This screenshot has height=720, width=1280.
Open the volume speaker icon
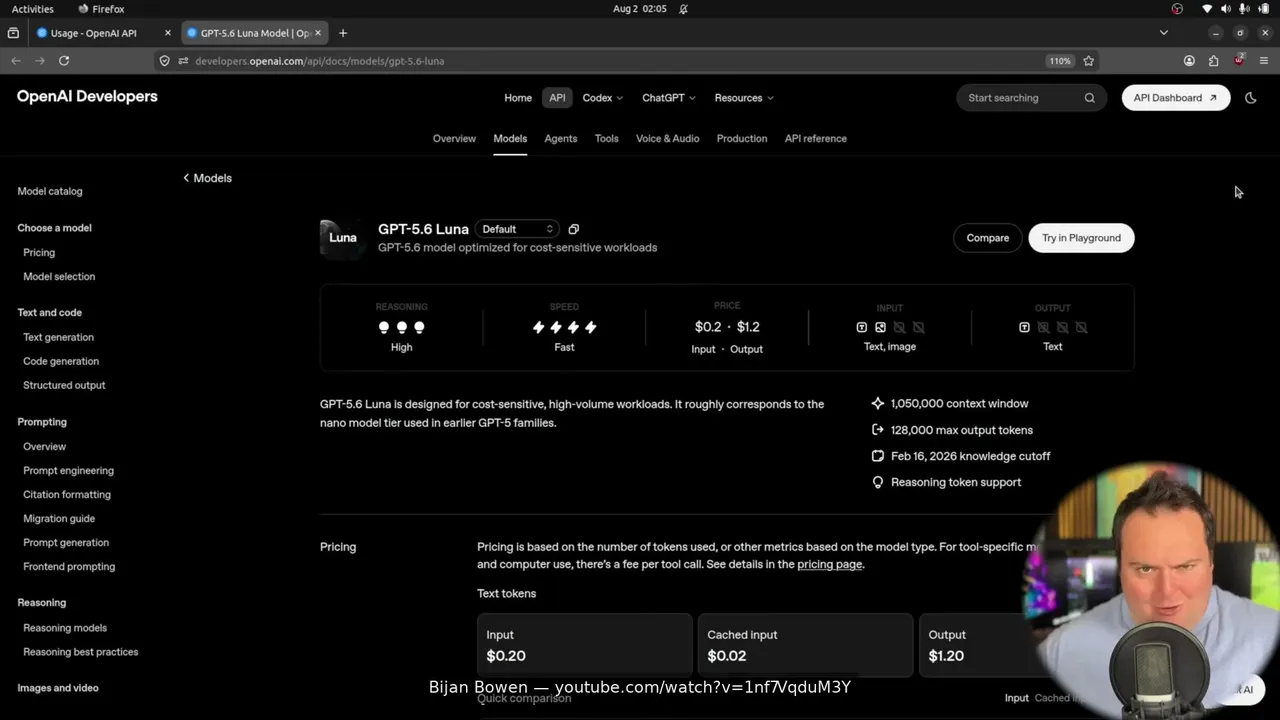(x=1225, y=9)
